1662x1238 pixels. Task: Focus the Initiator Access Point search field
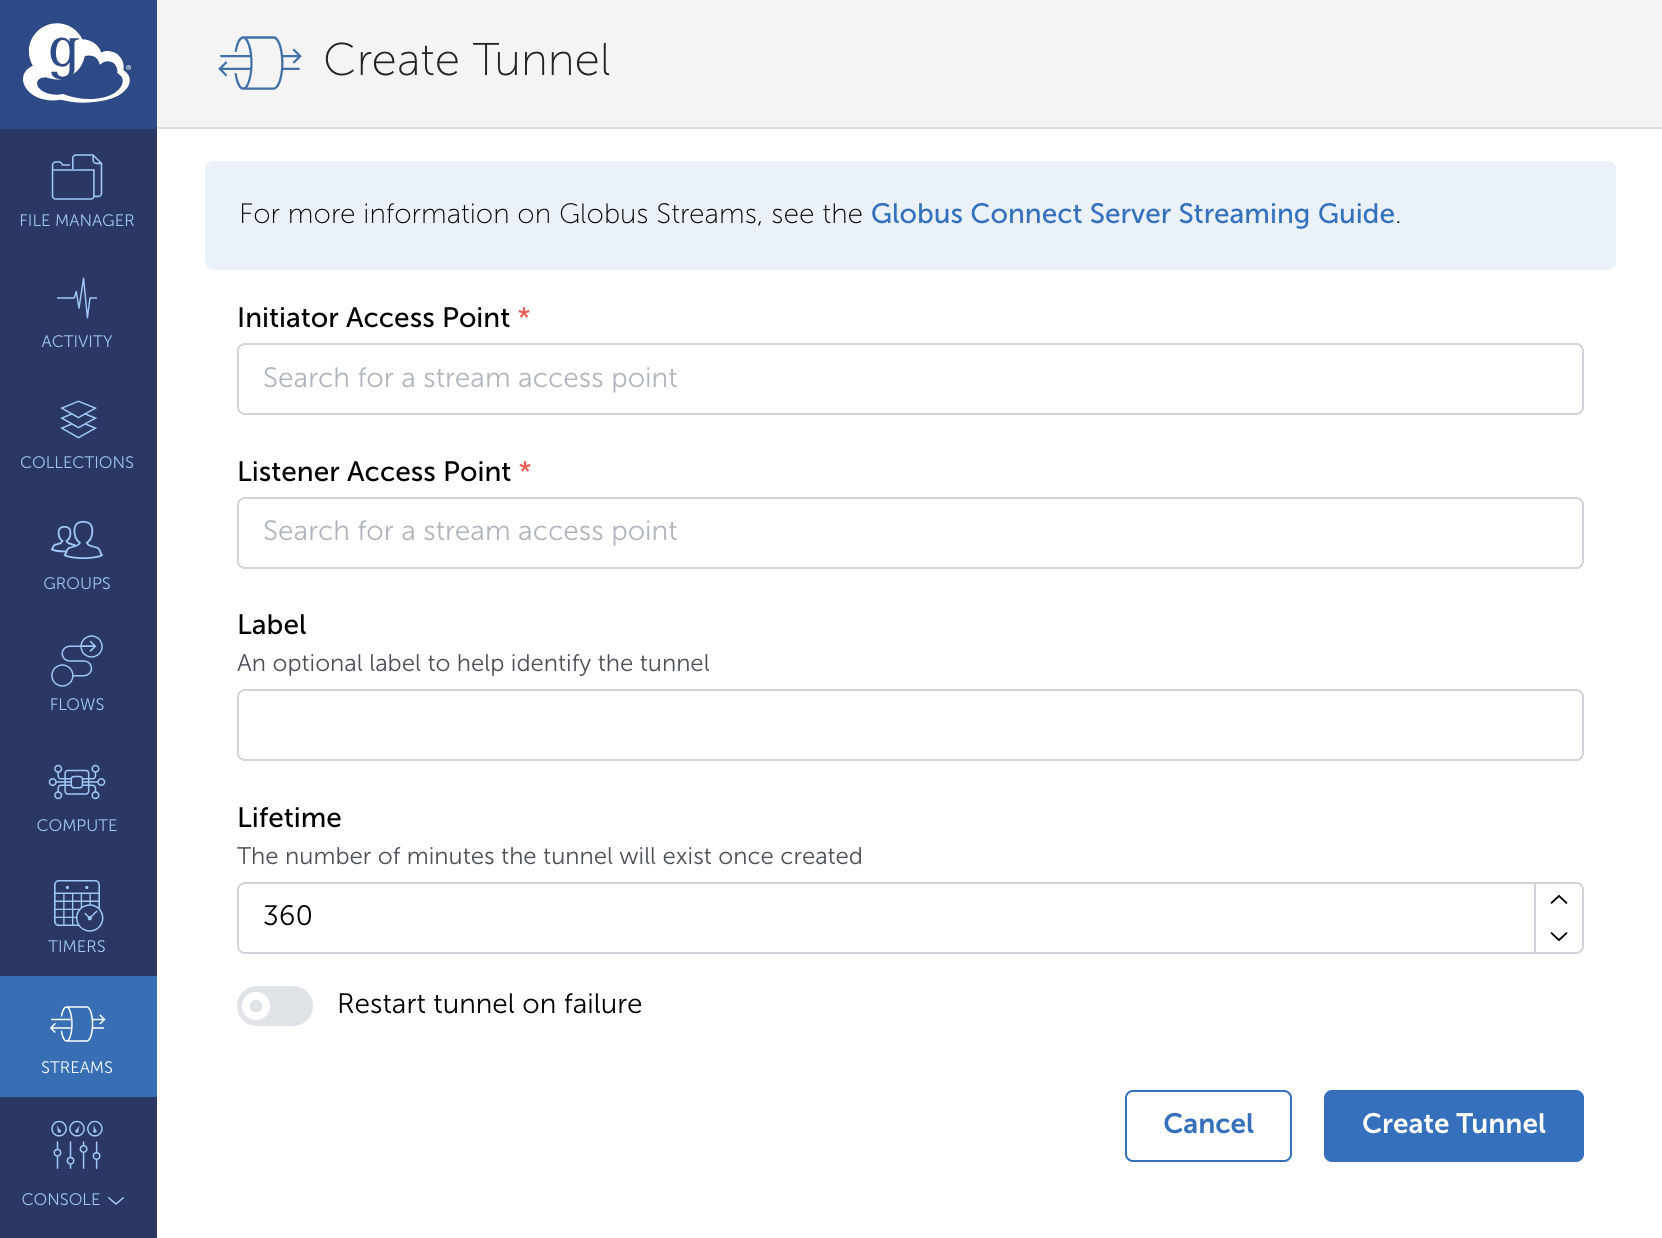point(910,379)
